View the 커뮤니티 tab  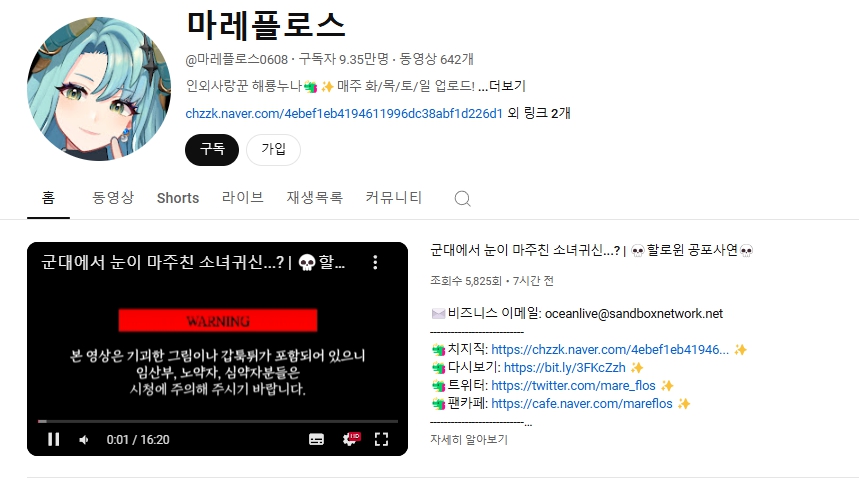pos(393,198)
